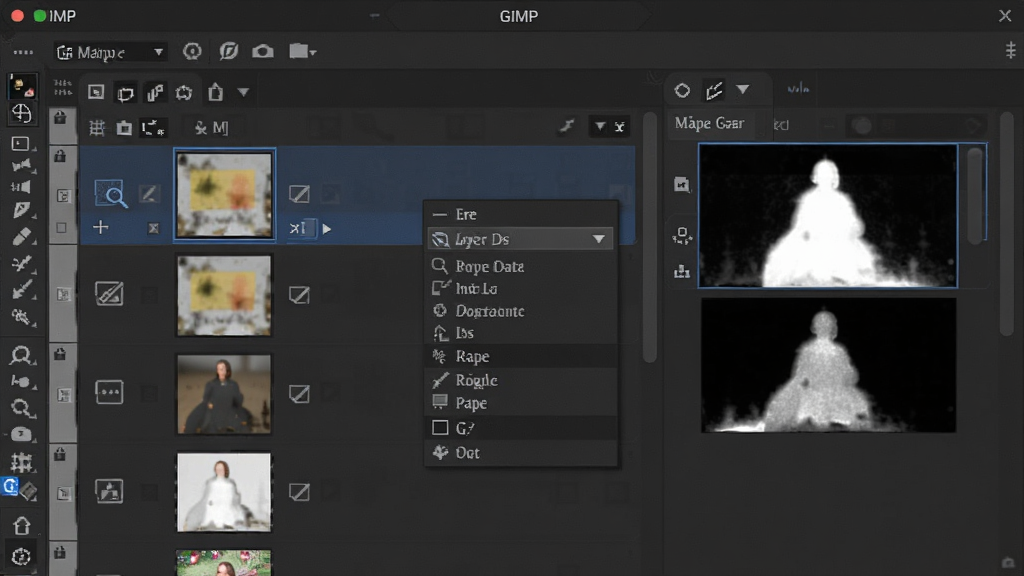Click the play arrow next to 'xI' field
The height and width of the screenshot is (576, 1024).
327,229
